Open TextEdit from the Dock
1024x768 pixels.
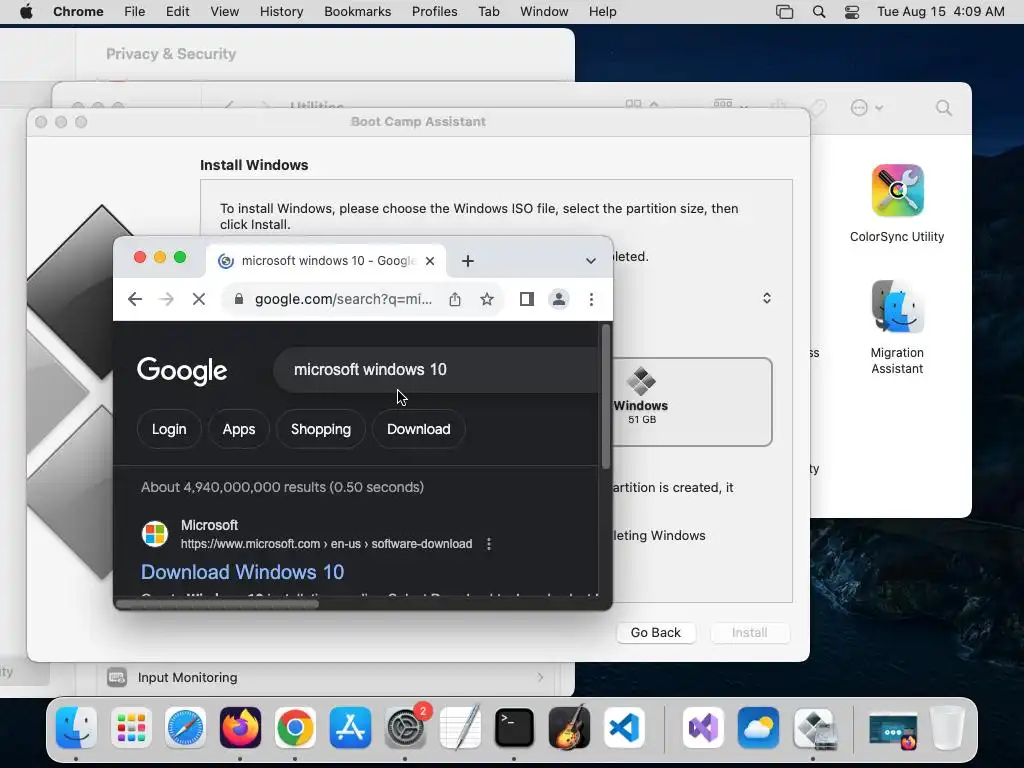tap(460, 728)
